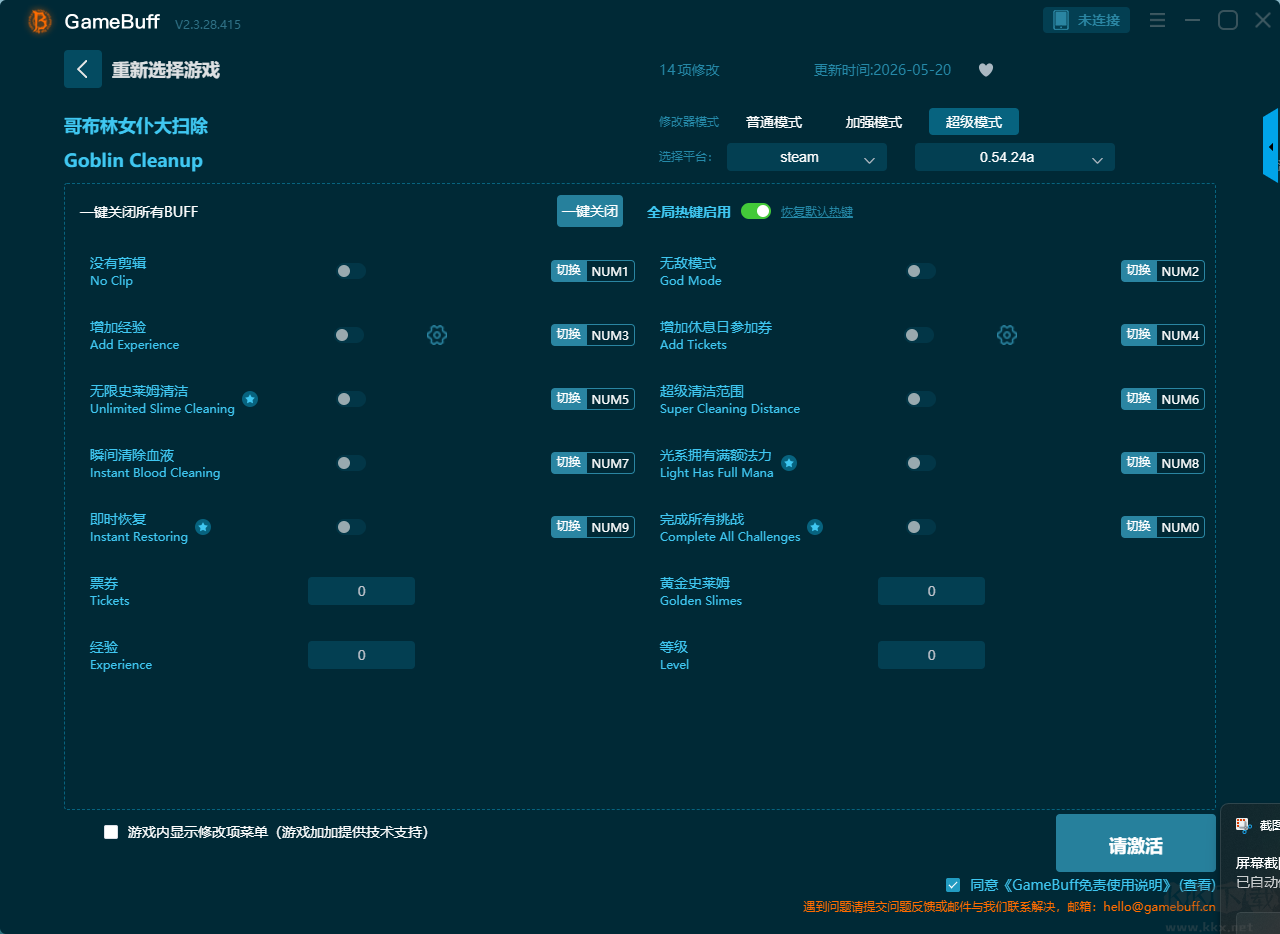Click the Golden Slimes value field

(931, 591)
